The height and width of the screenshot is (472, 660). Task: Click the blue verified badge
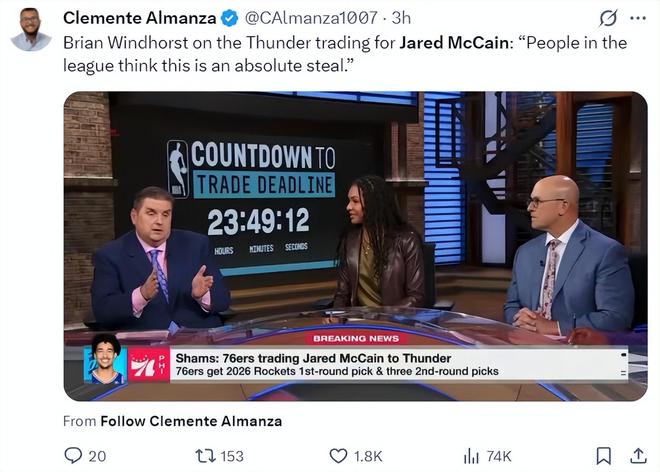[x=229, y=19]
